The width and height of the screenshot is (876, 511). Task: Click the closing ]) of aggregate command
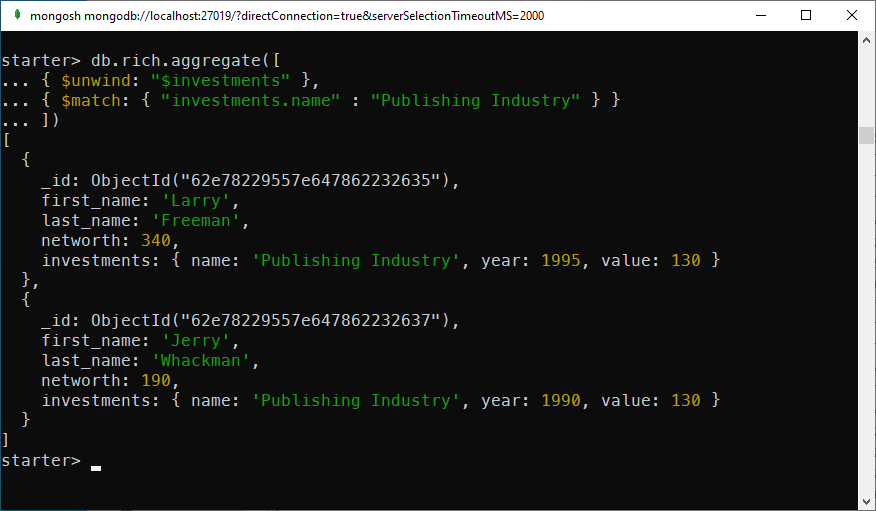click(50, 120)
